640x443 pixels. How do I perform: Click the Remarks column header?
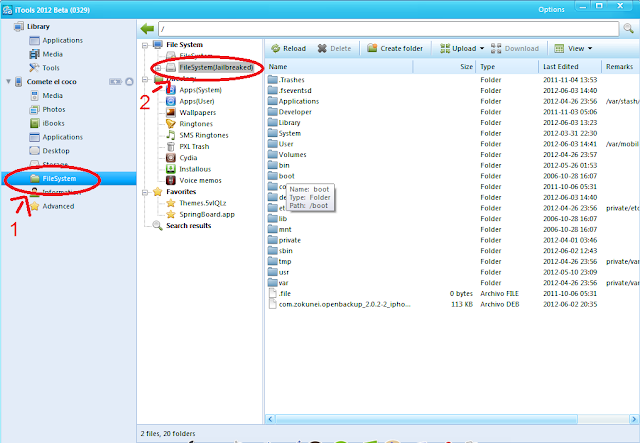click(620, 67)
